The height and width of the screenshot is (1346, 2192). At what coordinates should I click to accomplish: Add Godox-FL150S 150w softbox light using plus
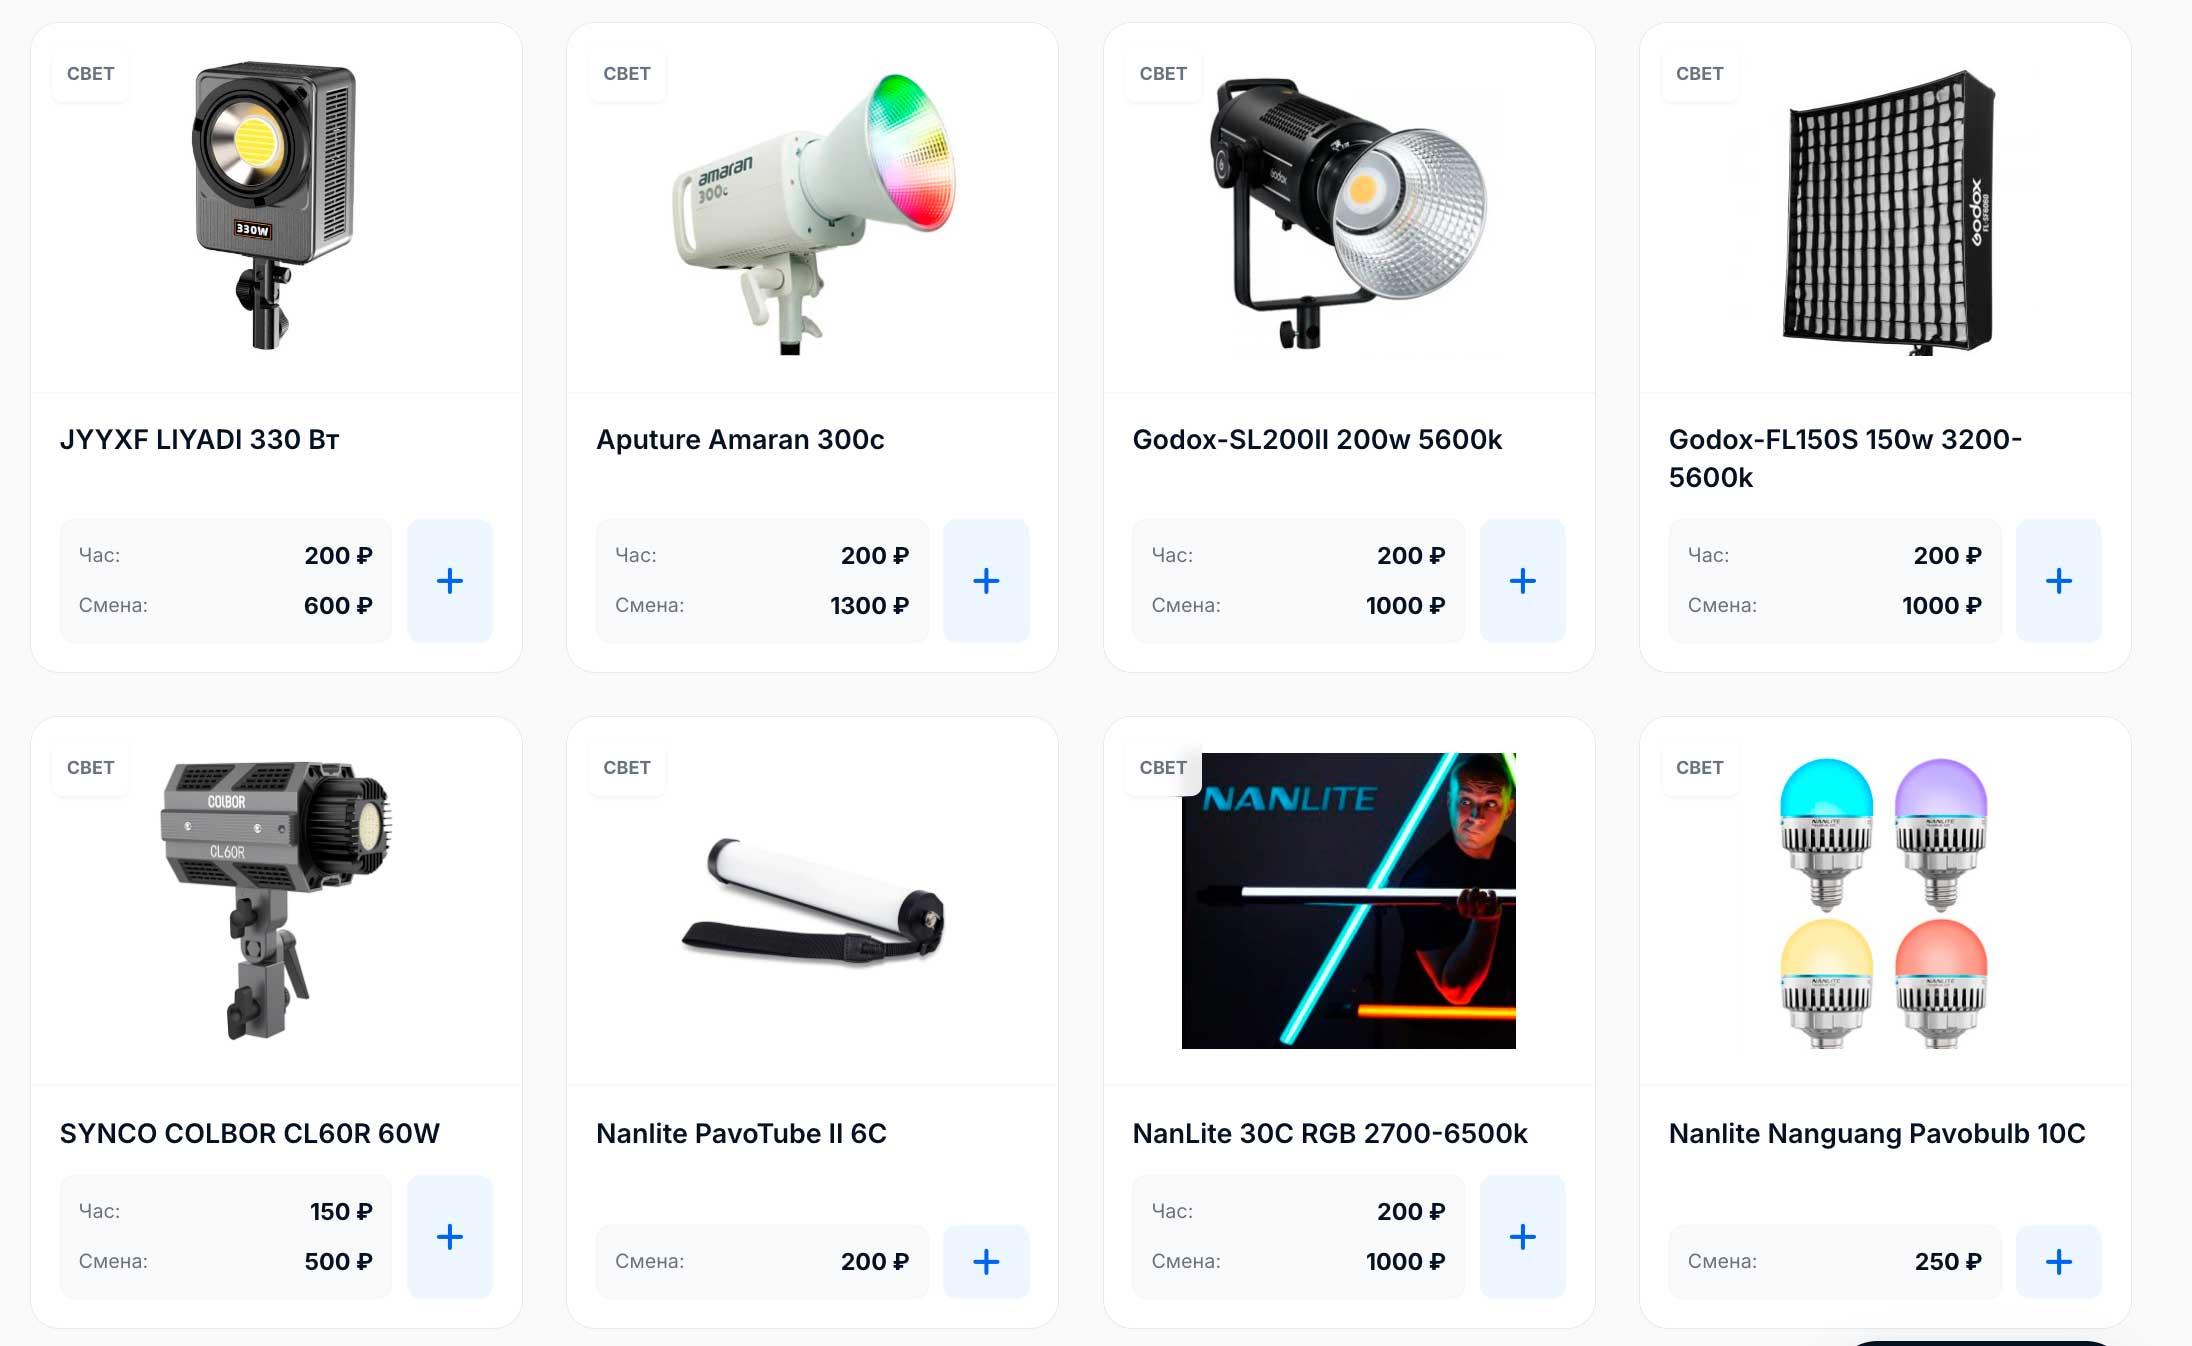[x=2058, y=580]
